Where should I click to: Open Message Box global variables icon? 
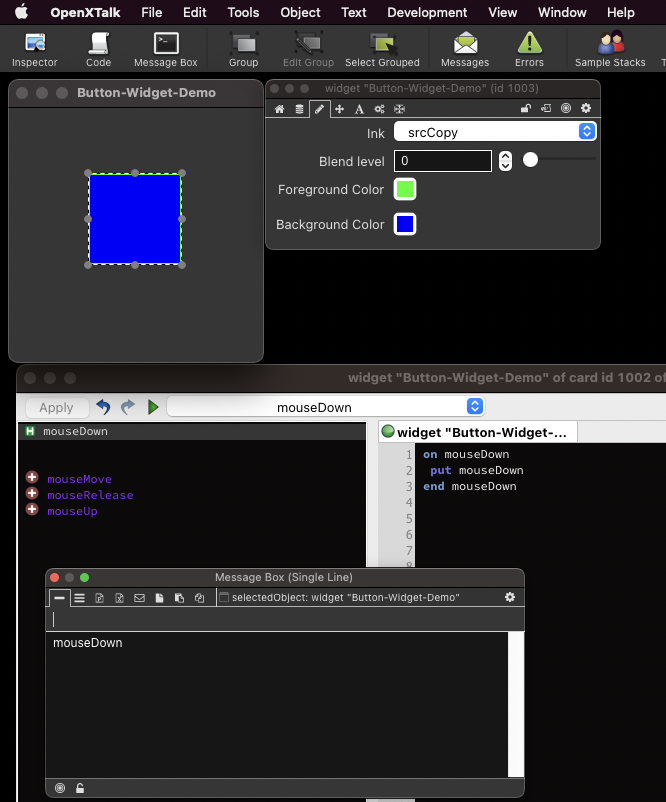pyautogui.click(x=119, y=598)
